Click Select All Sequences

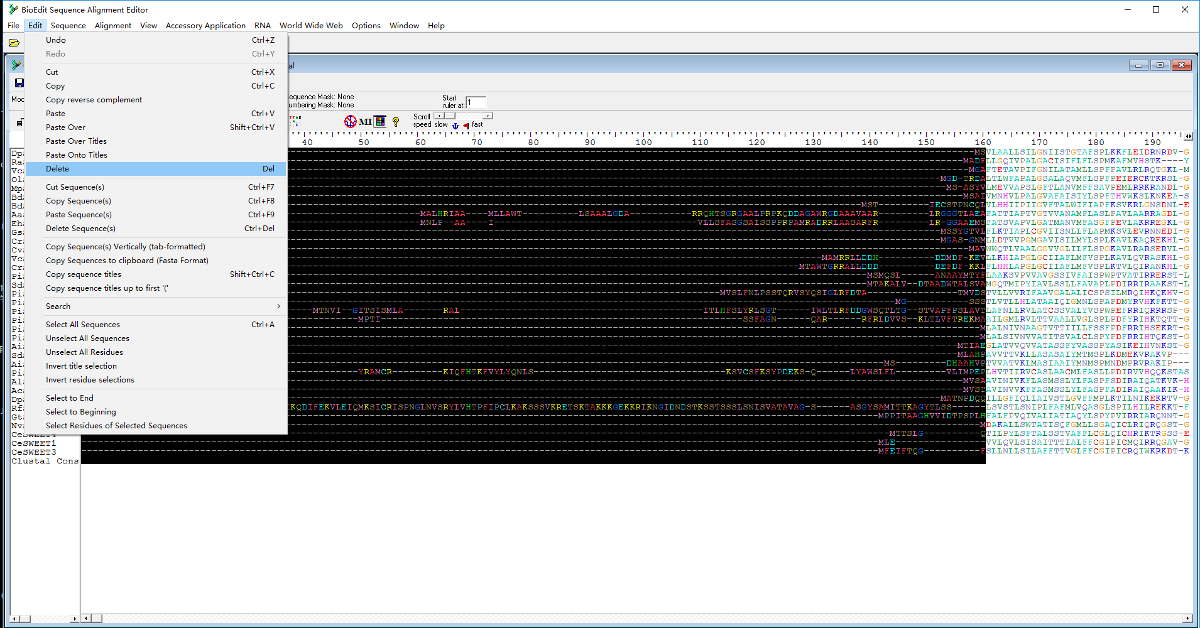(83, 324)
